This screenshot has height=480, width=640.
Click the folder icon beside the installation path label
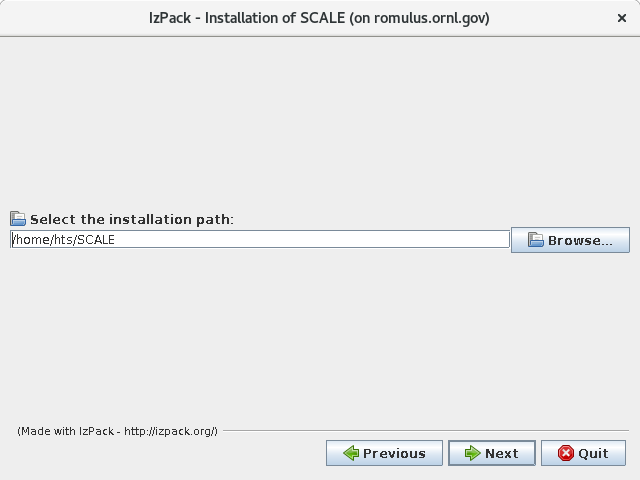click(18, 219)
